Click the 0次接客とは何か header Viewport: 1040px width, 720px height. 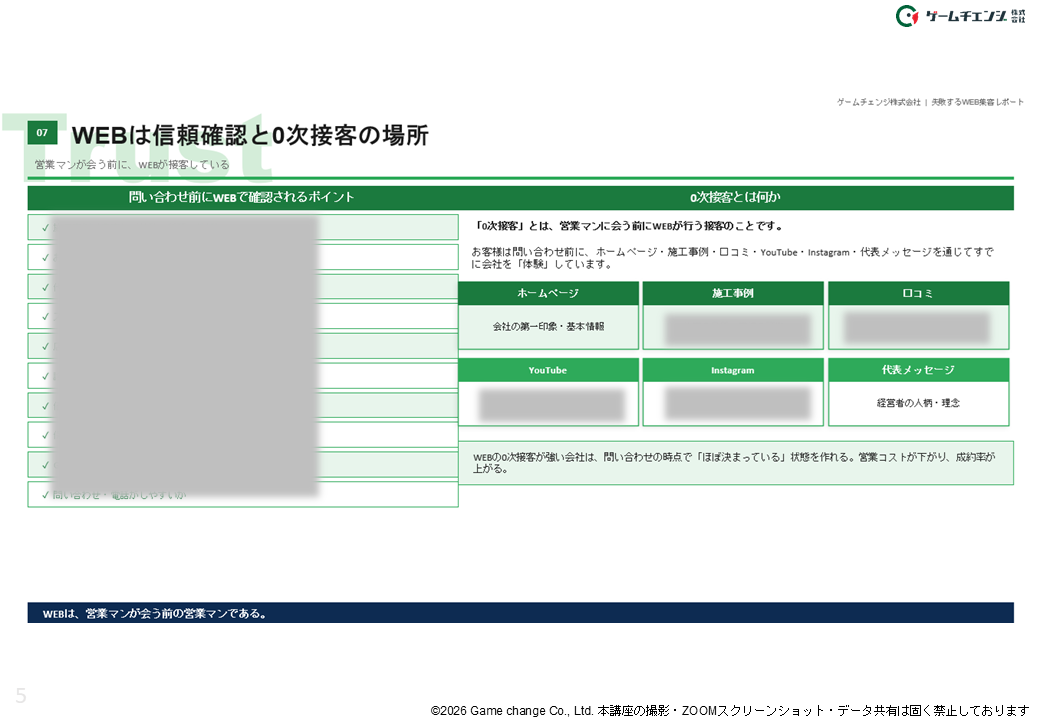click(735, 198)
